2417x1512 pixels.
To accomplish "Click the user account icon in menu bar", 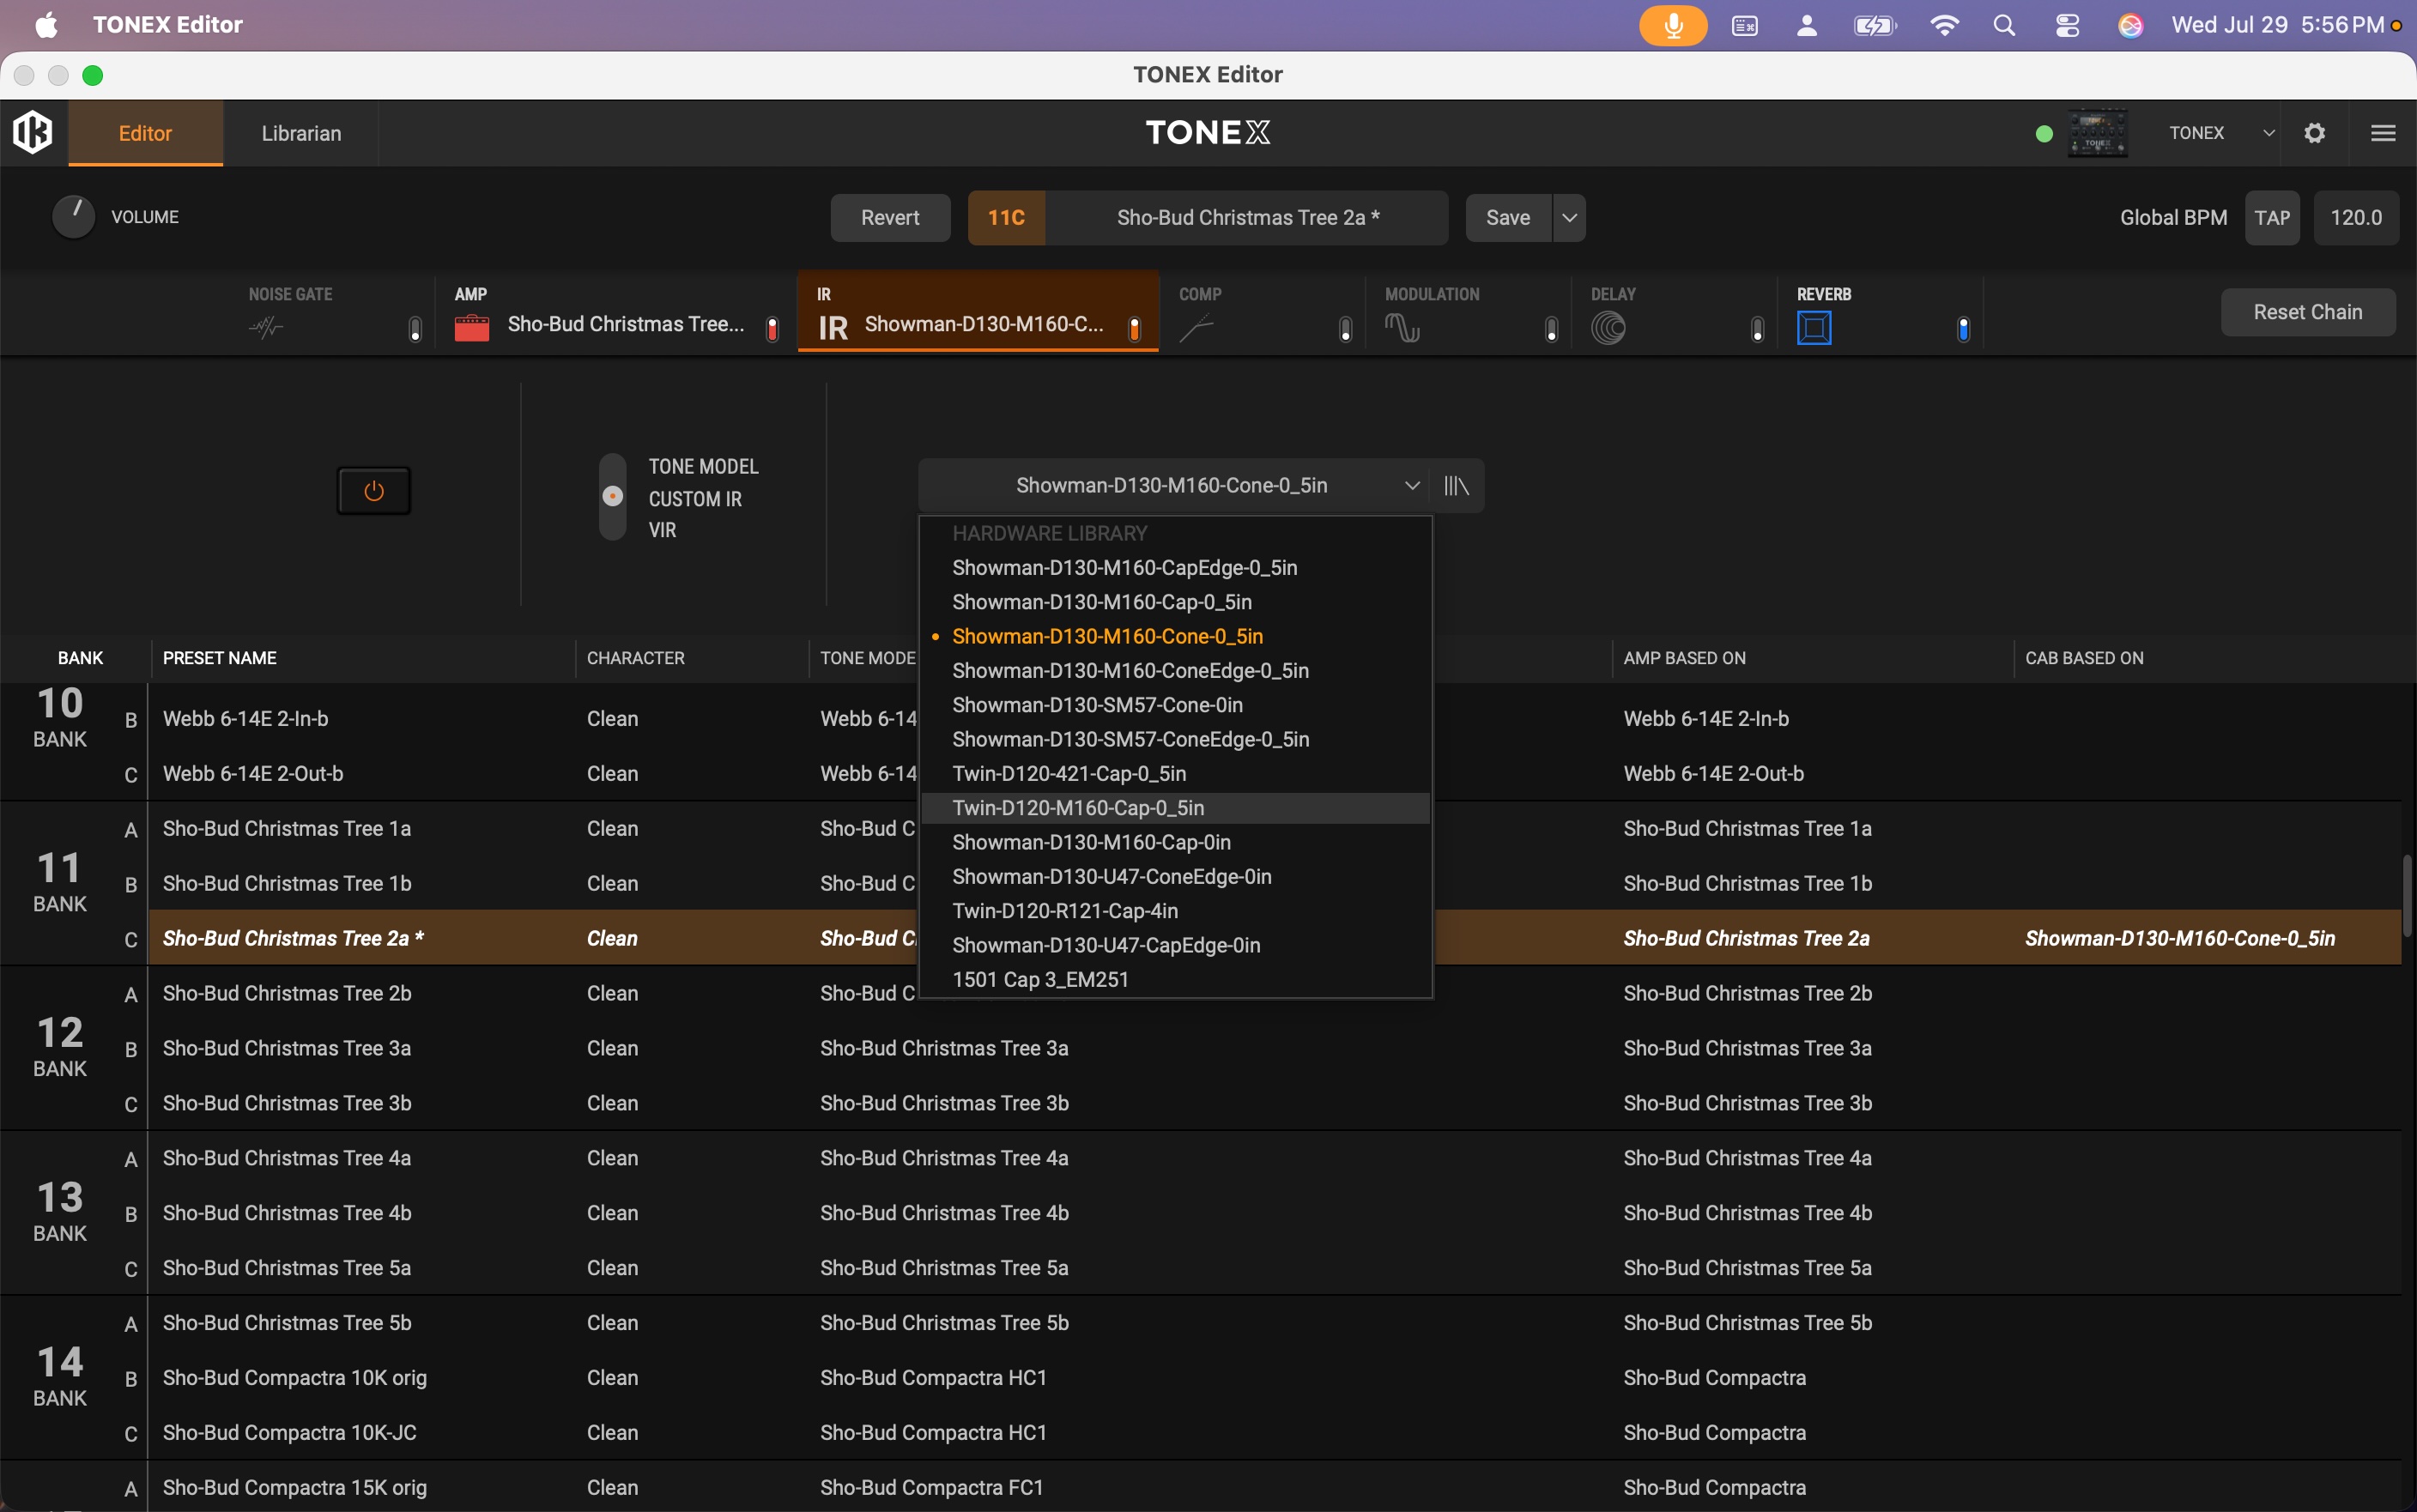I will (x=1806, y=25).
